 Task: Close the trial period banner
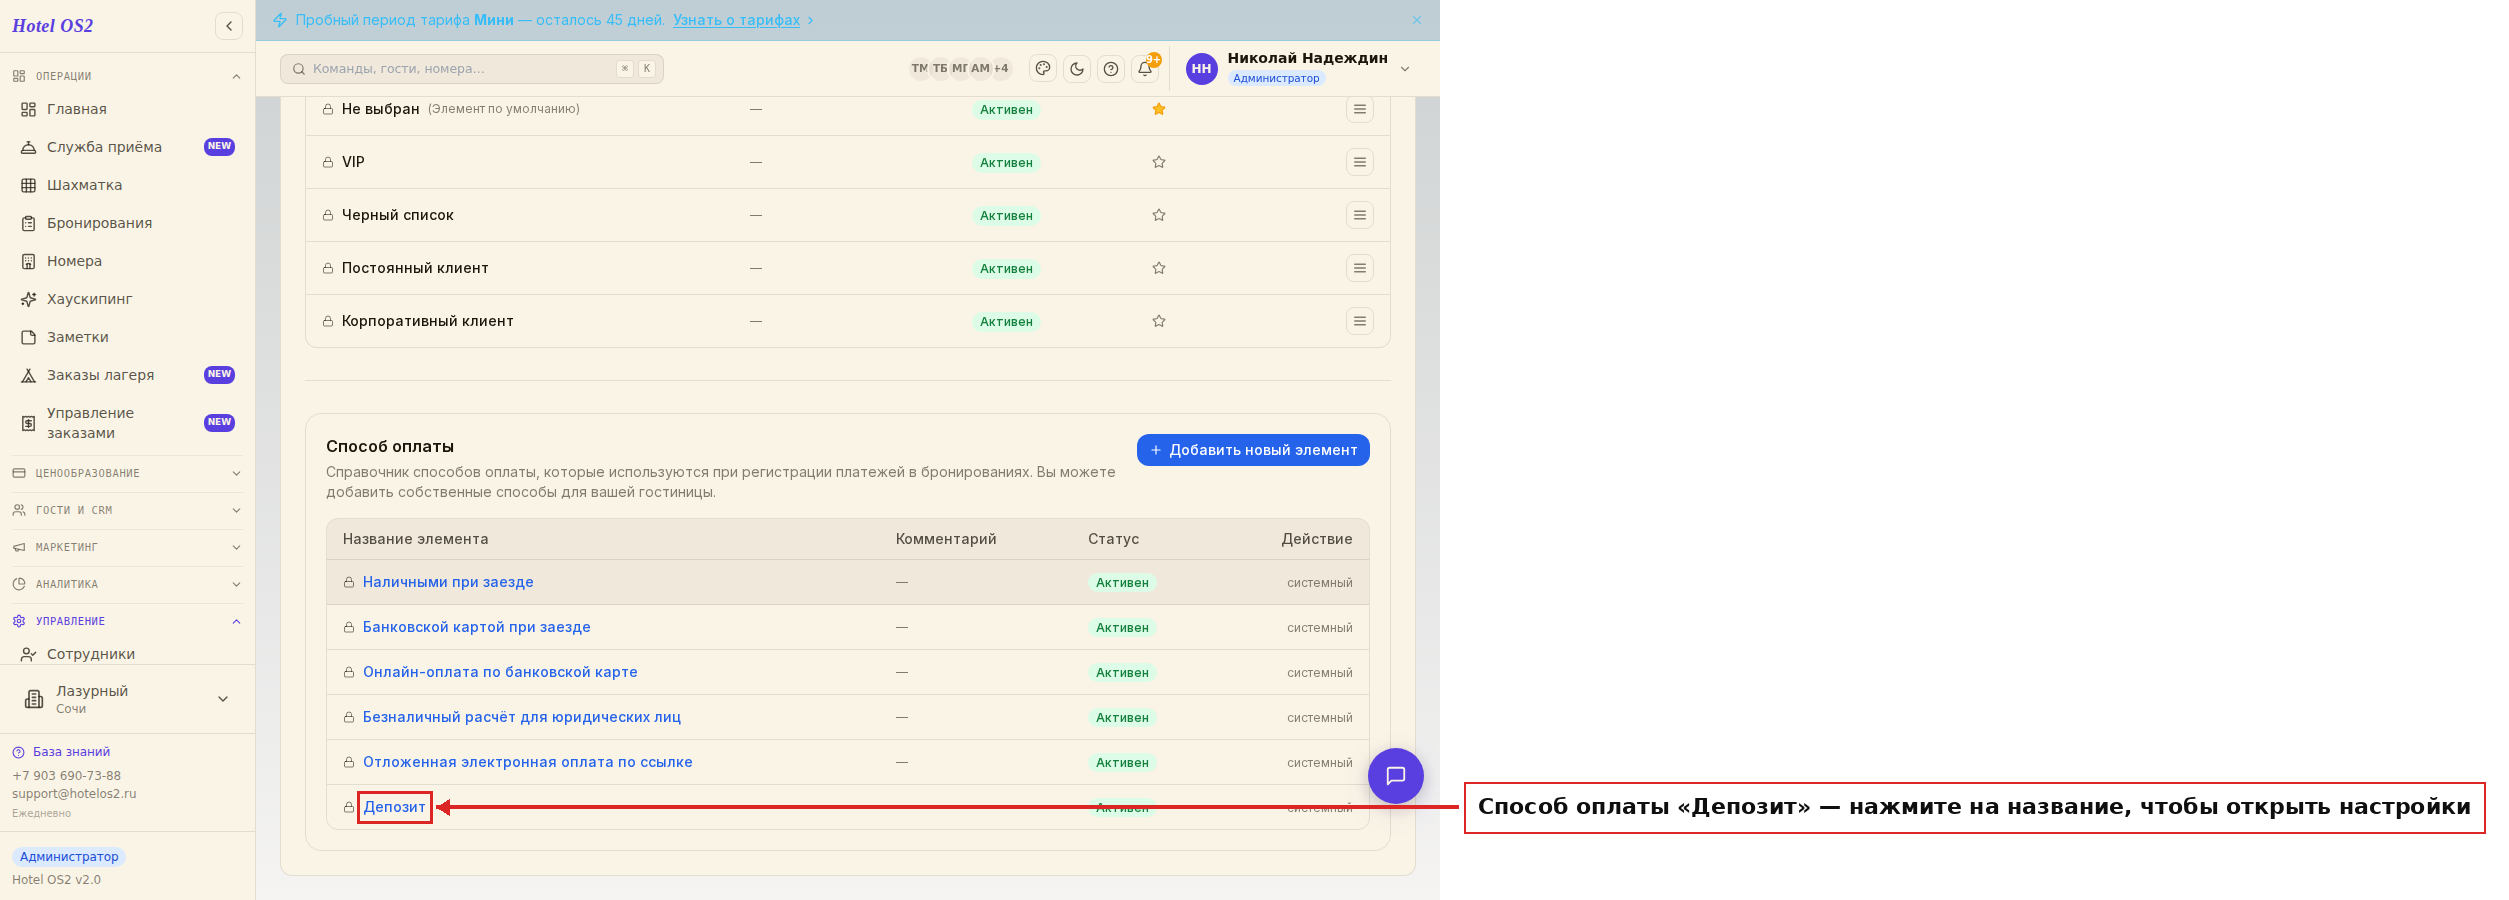coord(1417,20)
